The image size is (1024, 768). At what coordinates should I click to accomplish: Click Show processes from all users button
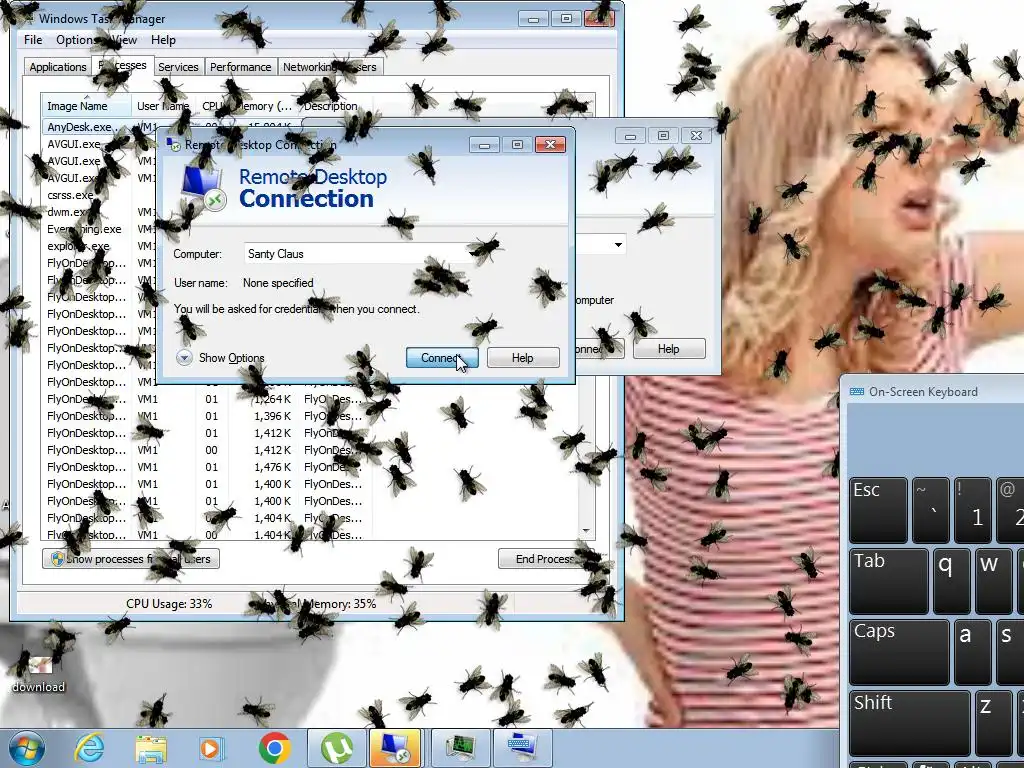point(131,559)
